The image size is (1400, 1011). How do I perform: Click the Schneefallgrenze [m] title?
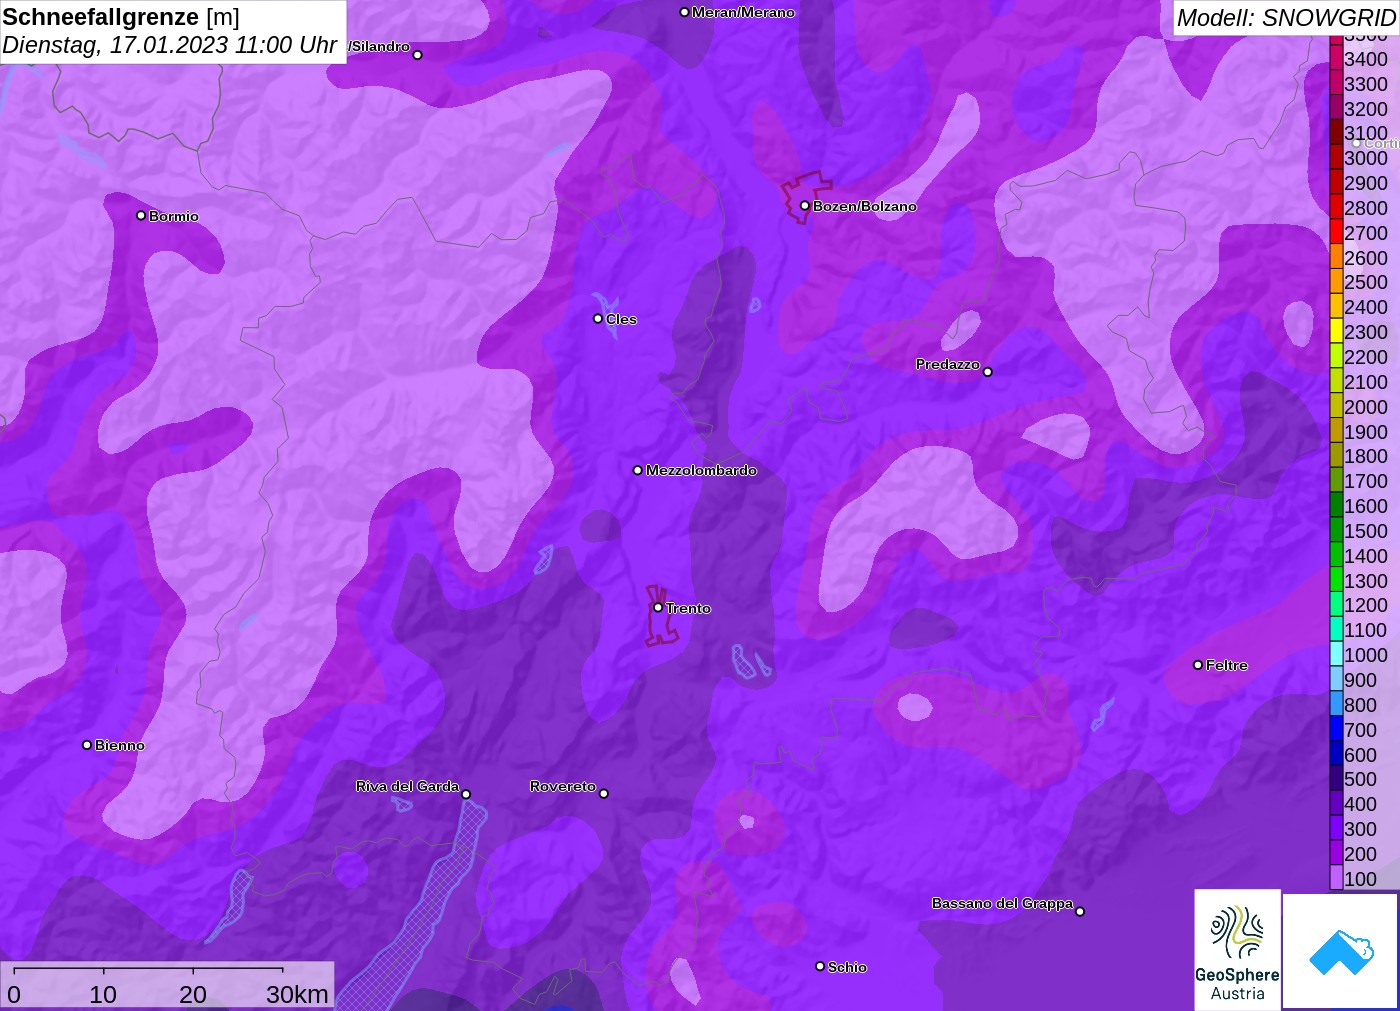pos(121,17)
